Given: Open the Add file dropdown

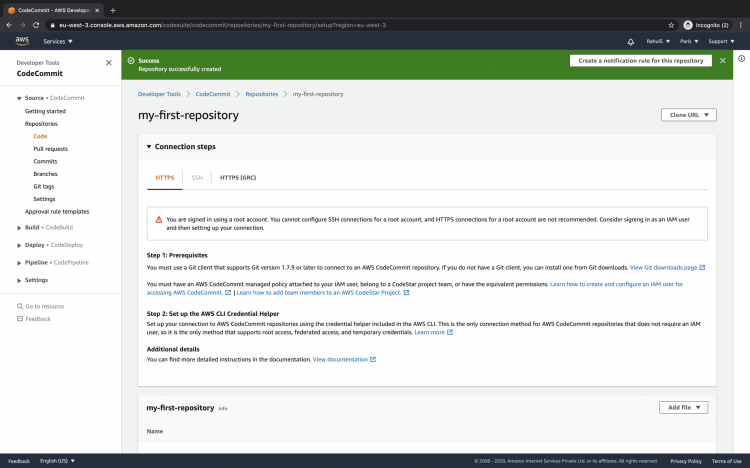Looking at the screenshot, I should pos(684,407).
